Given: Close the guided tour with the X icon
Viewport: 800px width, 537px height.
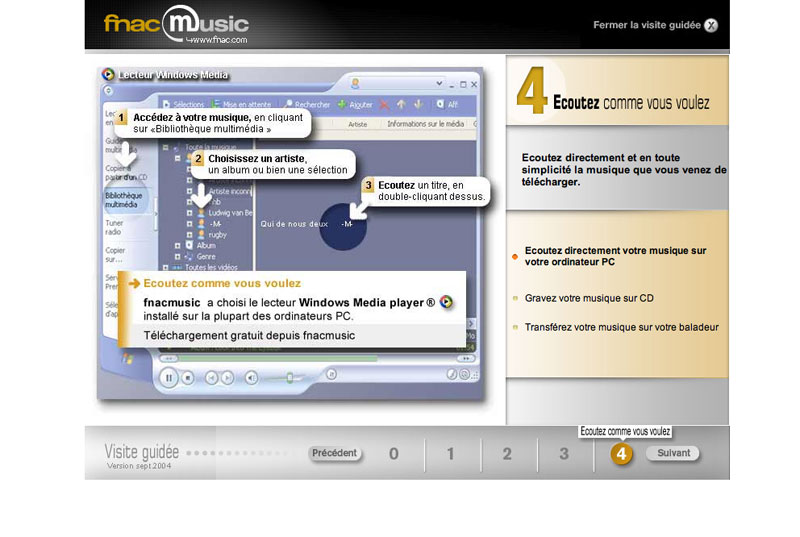Looking at the screenshot, I should 711,25.
